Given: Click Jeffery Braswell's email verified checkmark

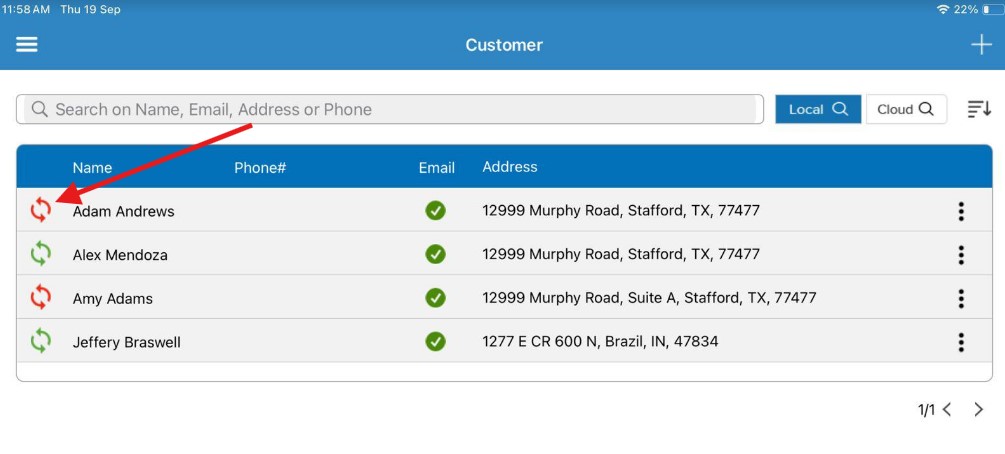Looking at the screenshot, I should (x=435, y=341).
